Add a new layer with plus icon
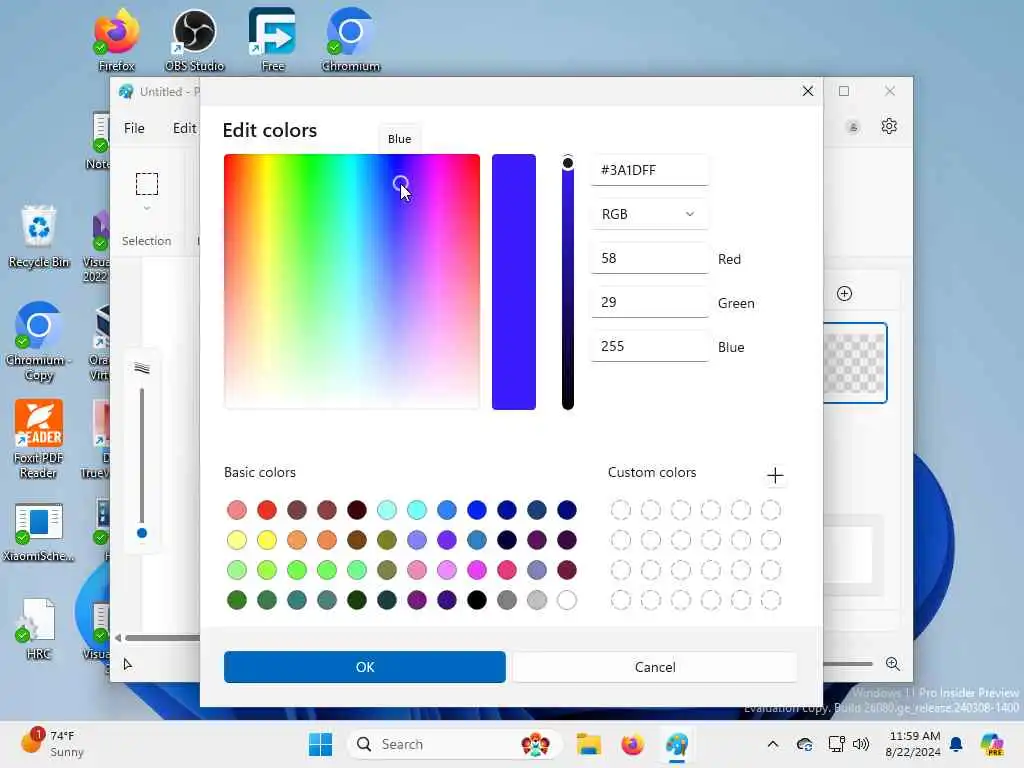Viewport: 1024px width, 768px height. [x=844, y=294]
